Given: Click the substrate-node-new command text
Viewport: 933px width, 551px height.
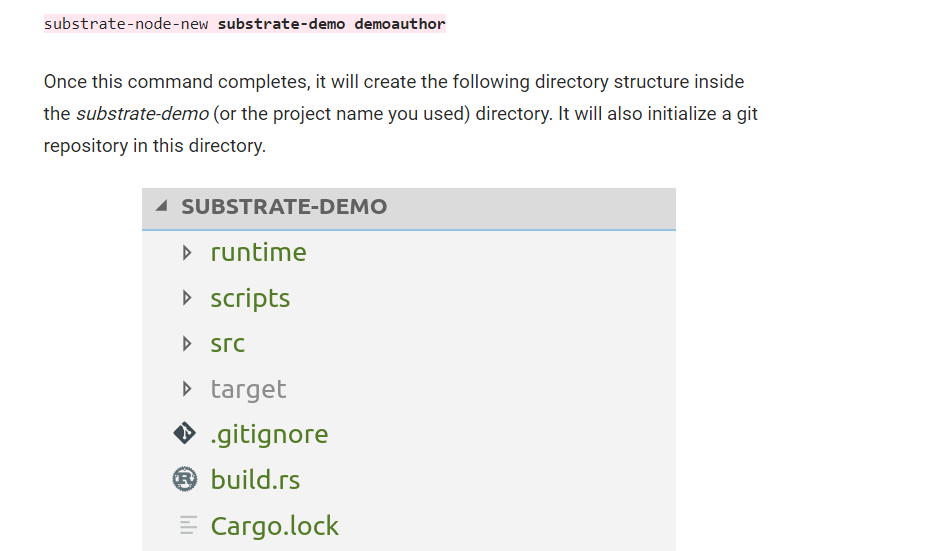Looking at the screenshot, I should [126, 24].
